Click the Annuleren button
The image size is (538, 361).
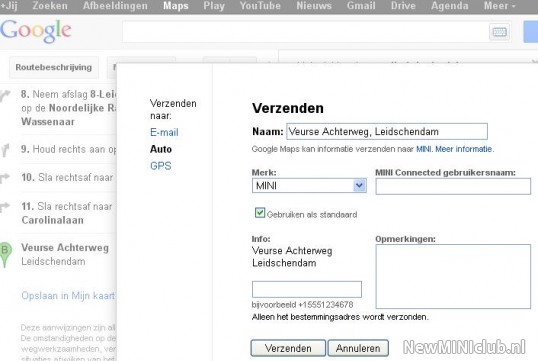click(358, 348)
